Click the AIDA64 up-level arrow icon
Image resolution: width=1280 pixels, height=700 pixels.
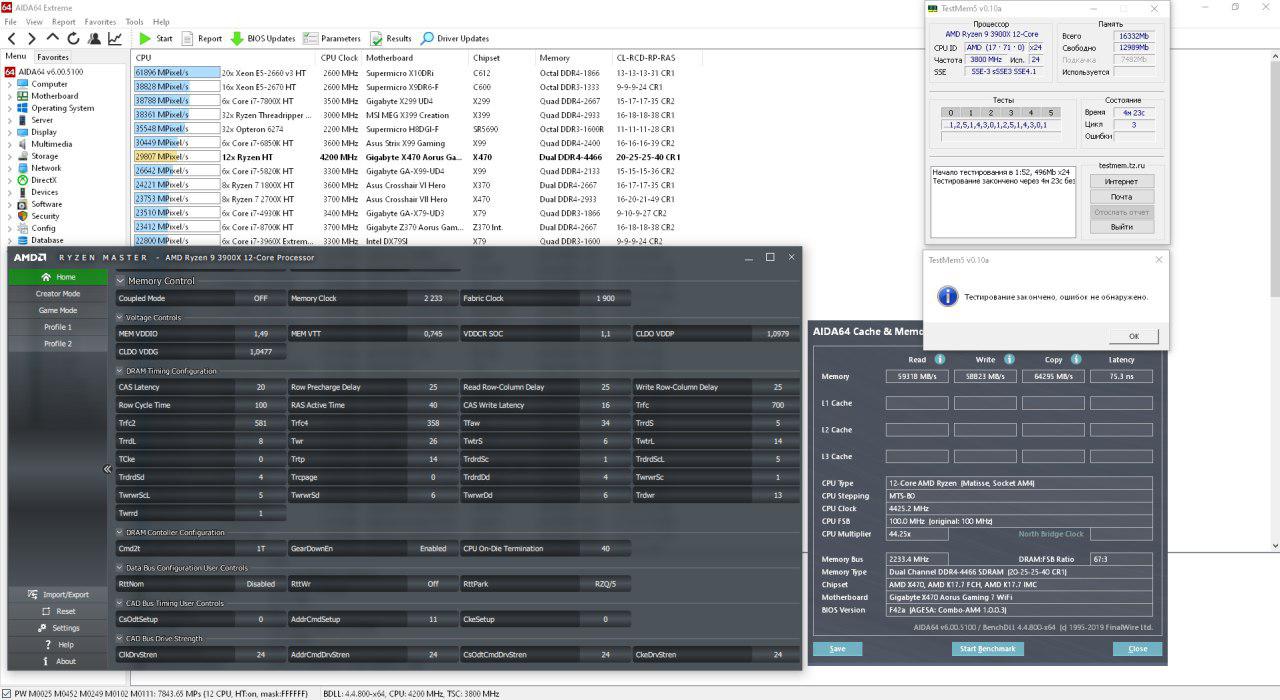coord(53,39)
